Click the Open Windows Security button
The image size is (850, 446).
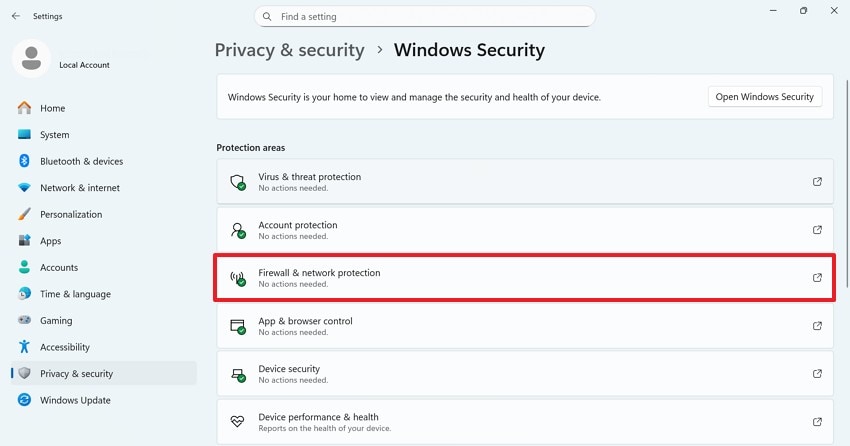pos(765,97)
